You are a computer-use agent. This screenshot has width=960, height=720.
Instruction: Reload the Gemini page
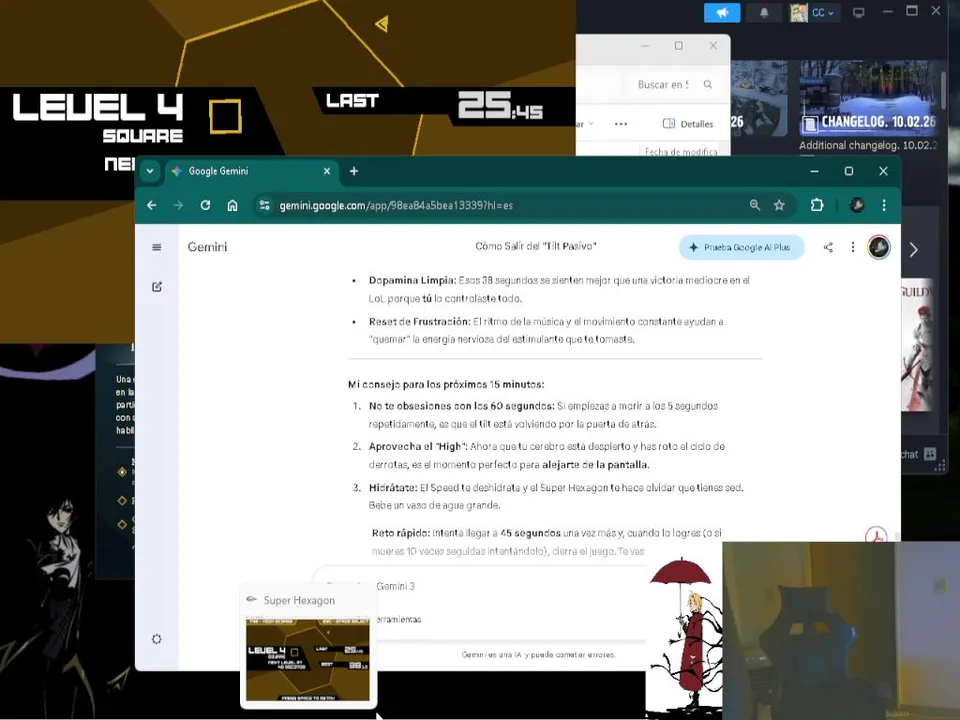coord(205,206)
